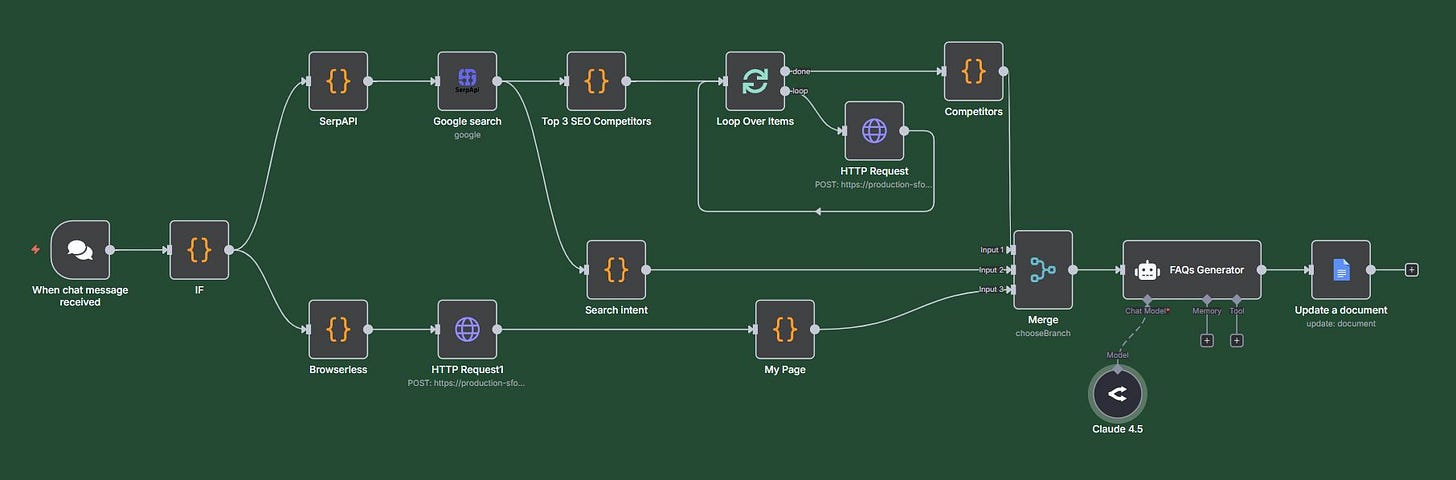Add node after Update a document
This screenshot has height=480, width=1456.
click(1411, 270)
